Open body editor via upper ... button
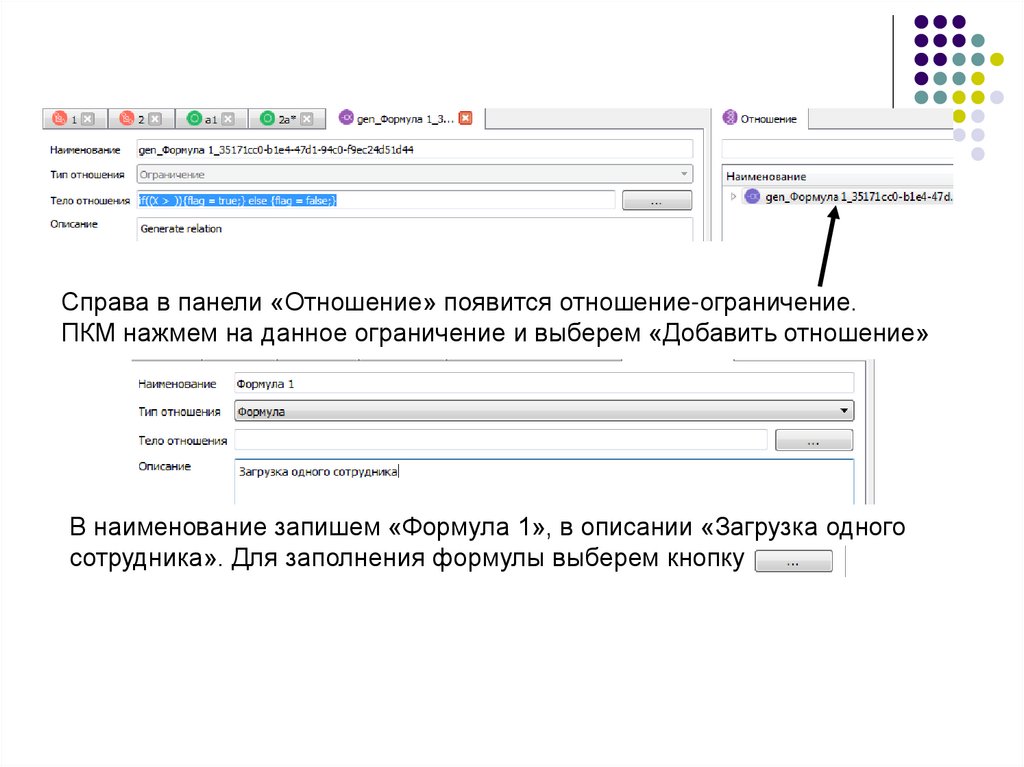Image resolution: width=1024 pixels, height=767 pixels. [x=656, y=201]
